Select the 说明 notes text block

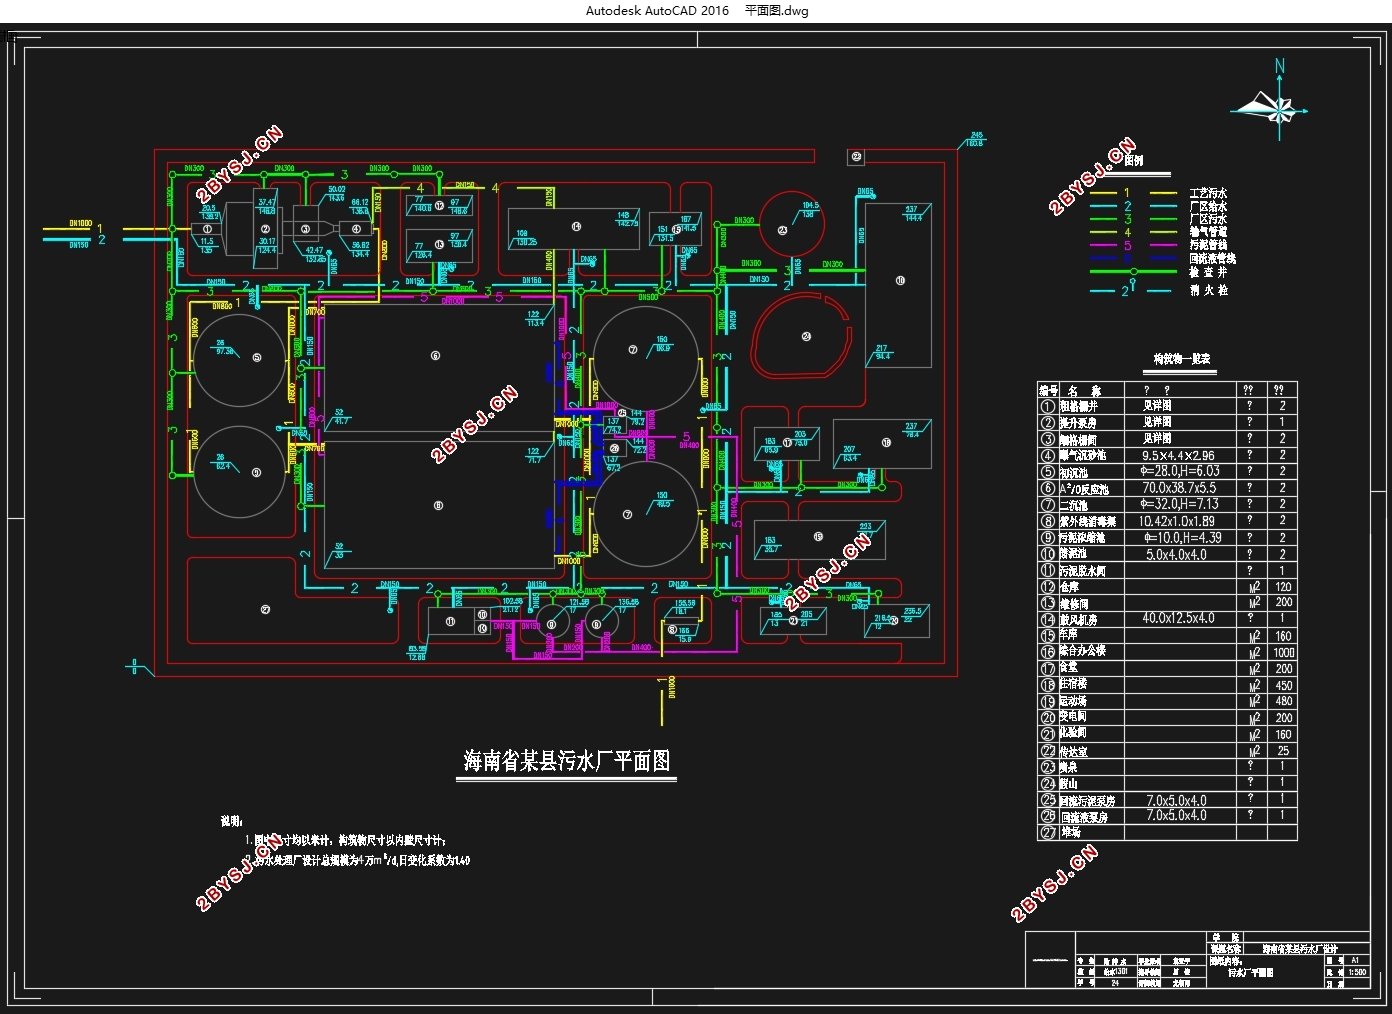pos(345,841)
